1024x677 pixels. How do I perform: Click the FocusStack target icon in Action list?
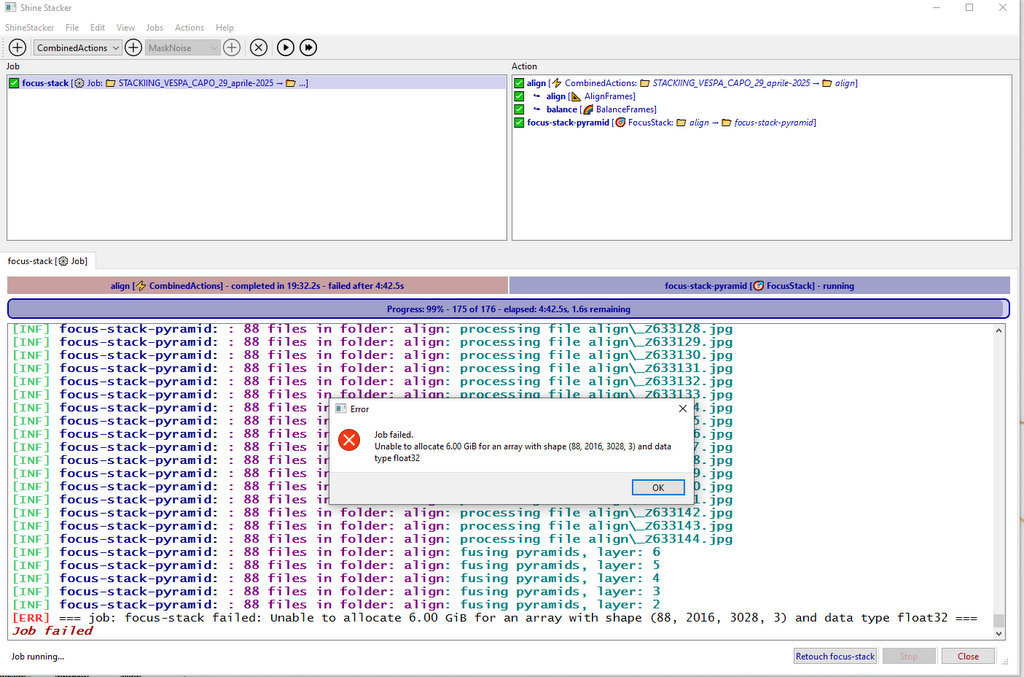pyautogui.click(x=620, y=123)
